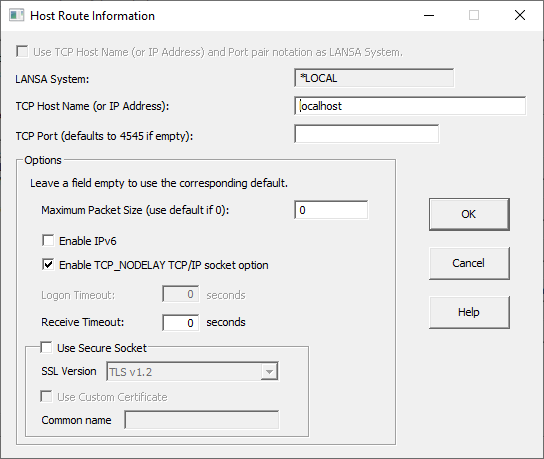The height and width of the screenshot is (459, 544).
Task: Click the disabled maximize window icon
Action: click(x=474, y=15)
